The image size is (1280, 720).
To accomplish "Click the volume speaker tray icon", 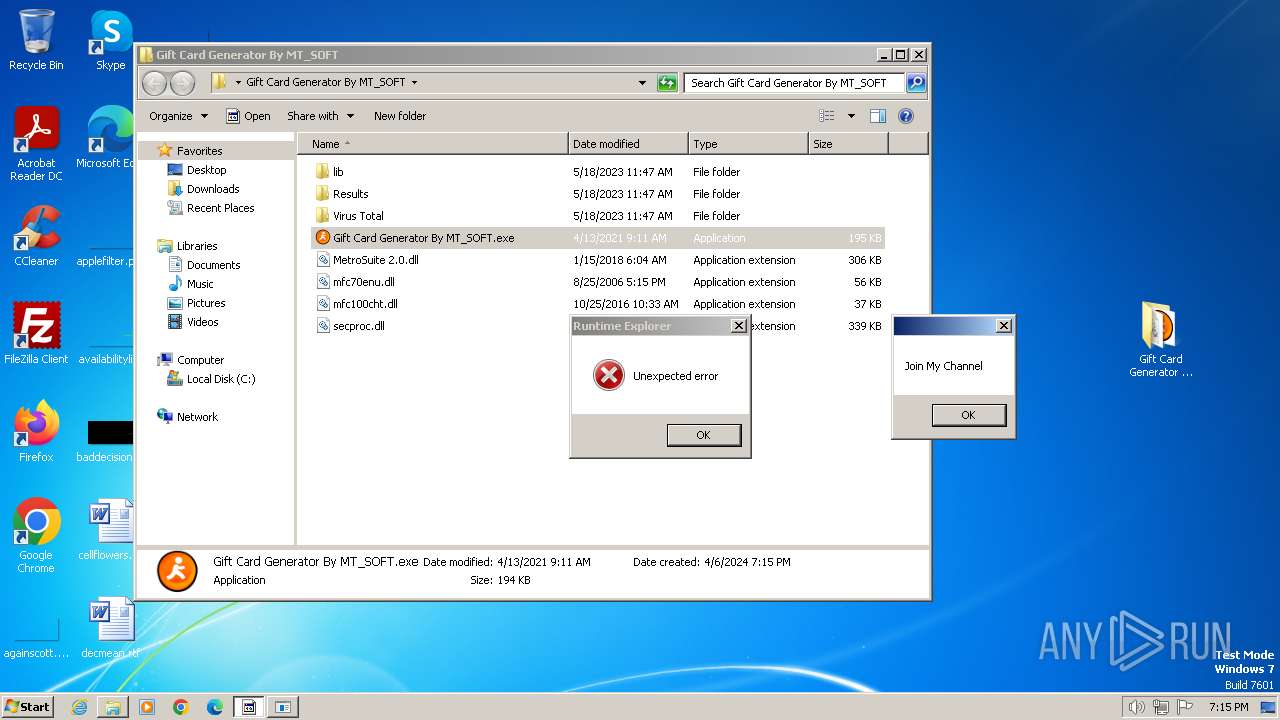I will tap(1136, 707).
